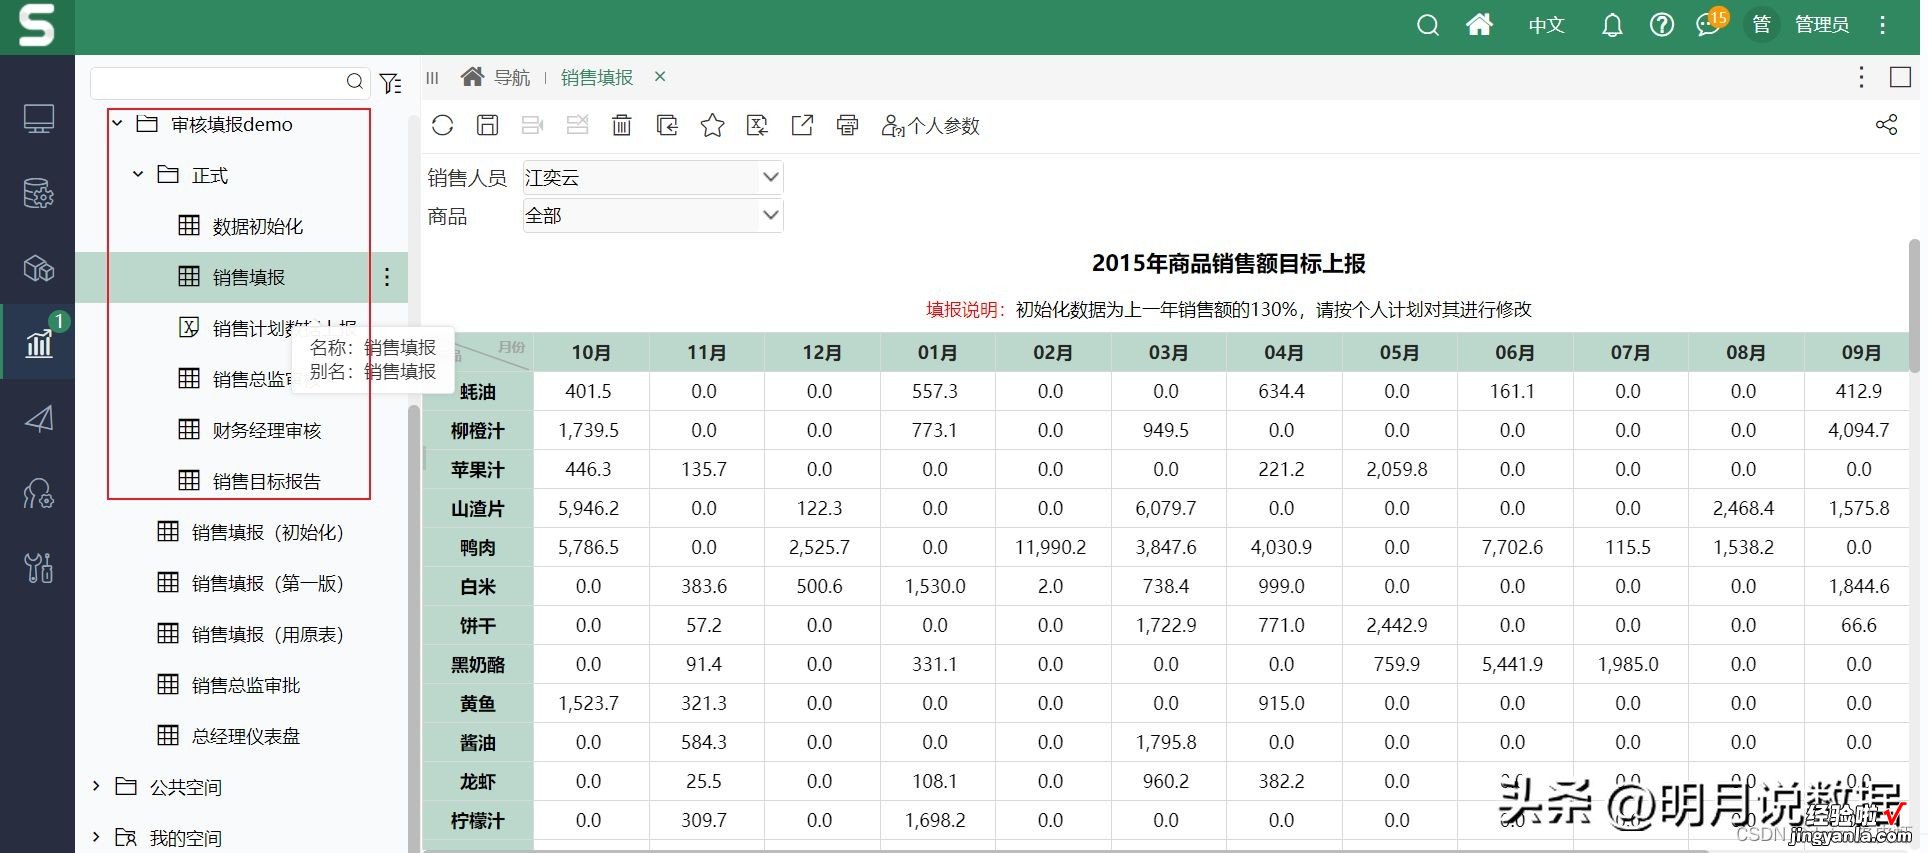Click the maximize square icon in tab bar
The height and width of the screenshot is (853, 1928).
pos(1900,77)
